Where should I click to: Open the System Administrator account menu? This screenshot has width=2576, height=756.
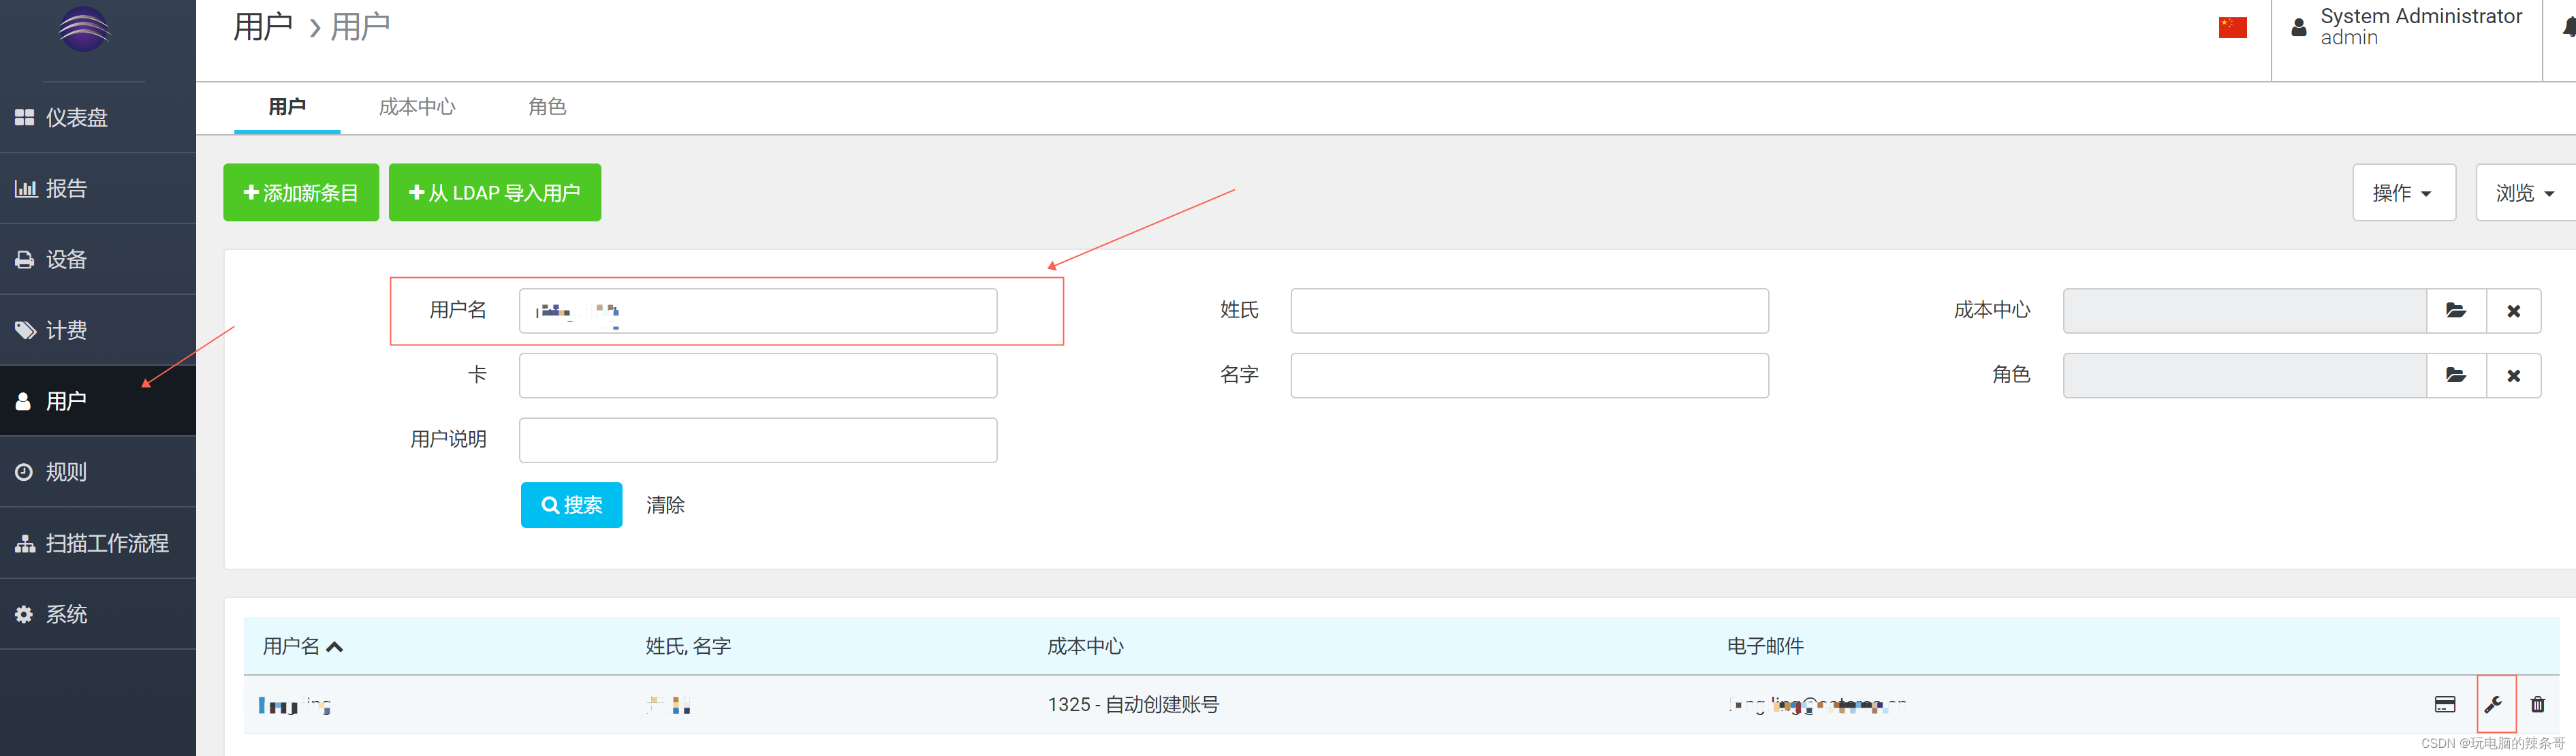pyautogui.click(x=2406, y=27)
